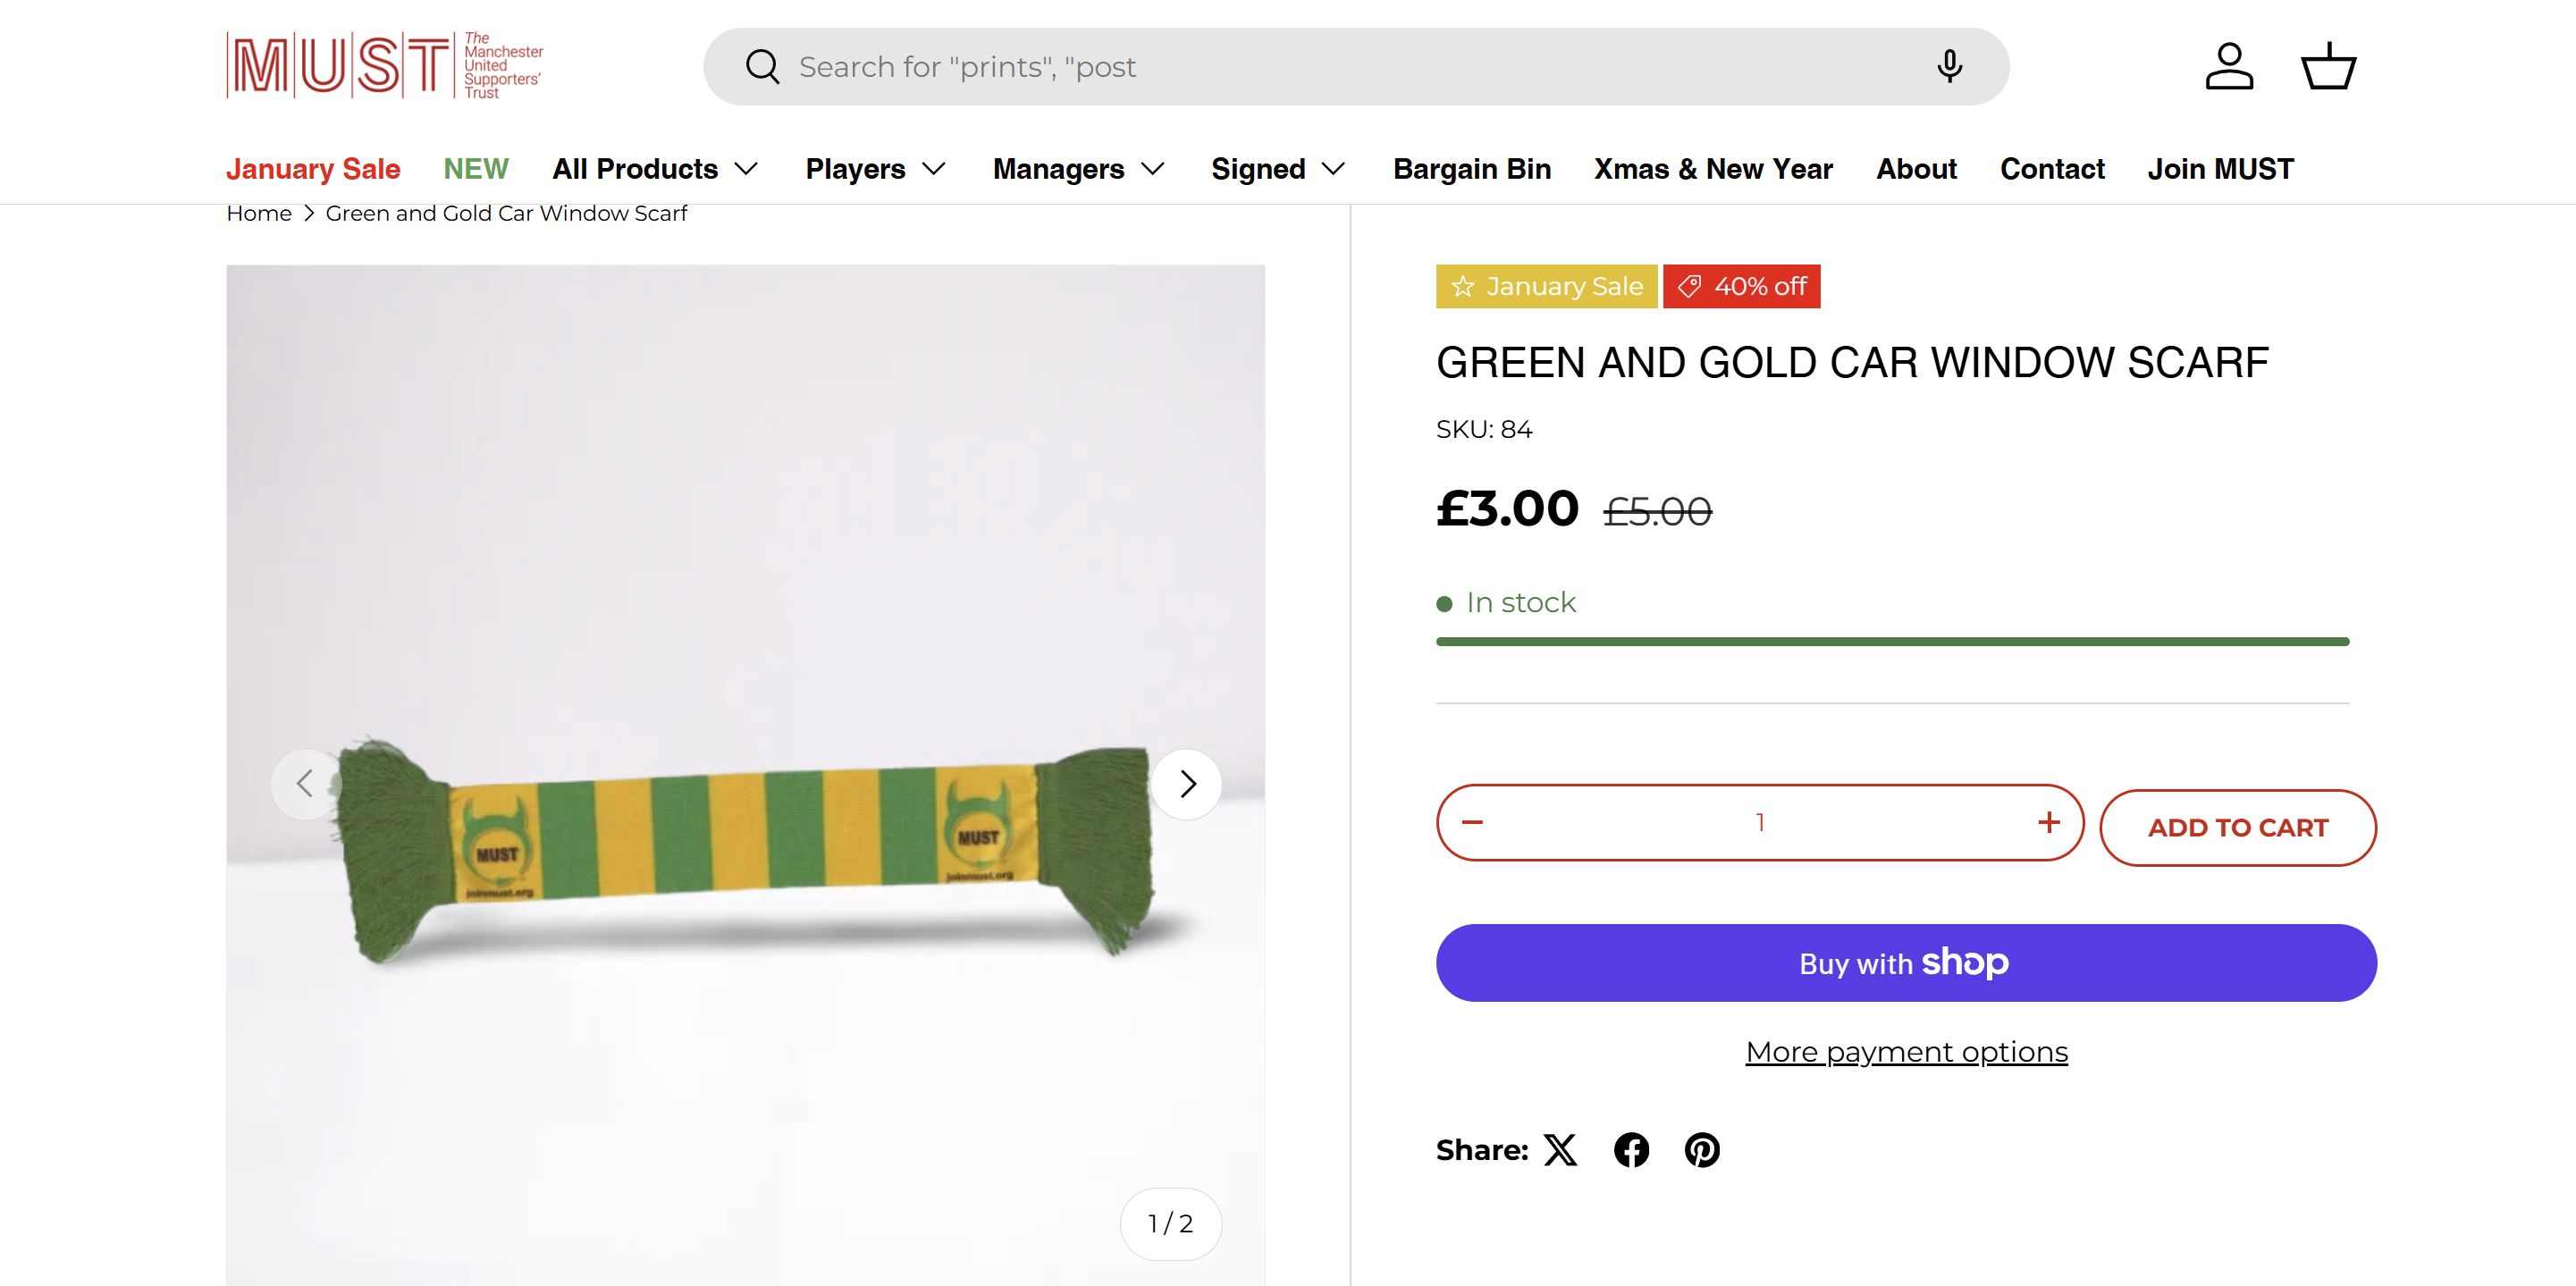Image resolution: width=2576 pixels, height=1286 pixels.
Task: Open the shopping basket icon
Action: (x=2329, y=67)
